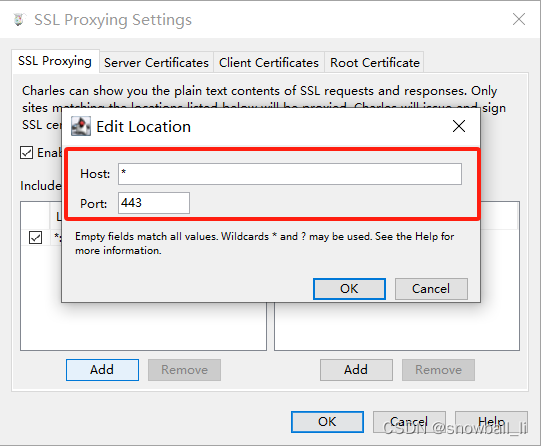541x446 pixels.
Task: Confirm Edit Location with OK
Action: [x=349, y=289]
